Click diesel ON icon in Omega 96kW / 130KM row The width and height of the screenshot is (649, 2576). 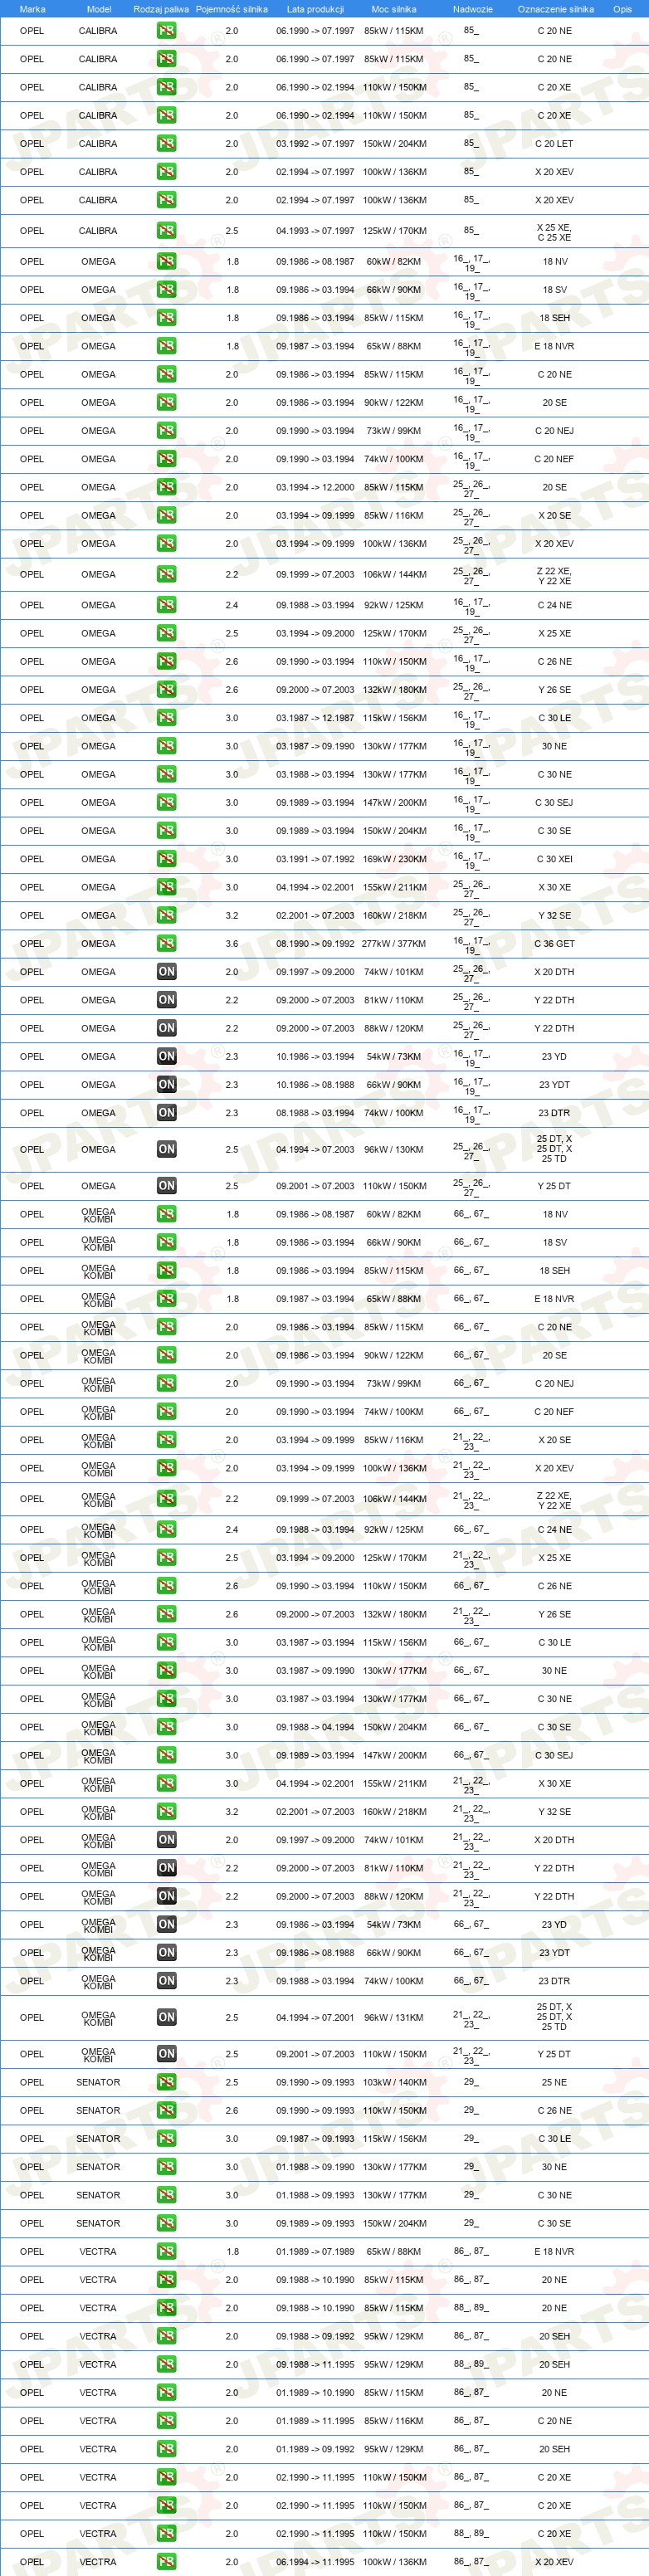click(166, 1150)
